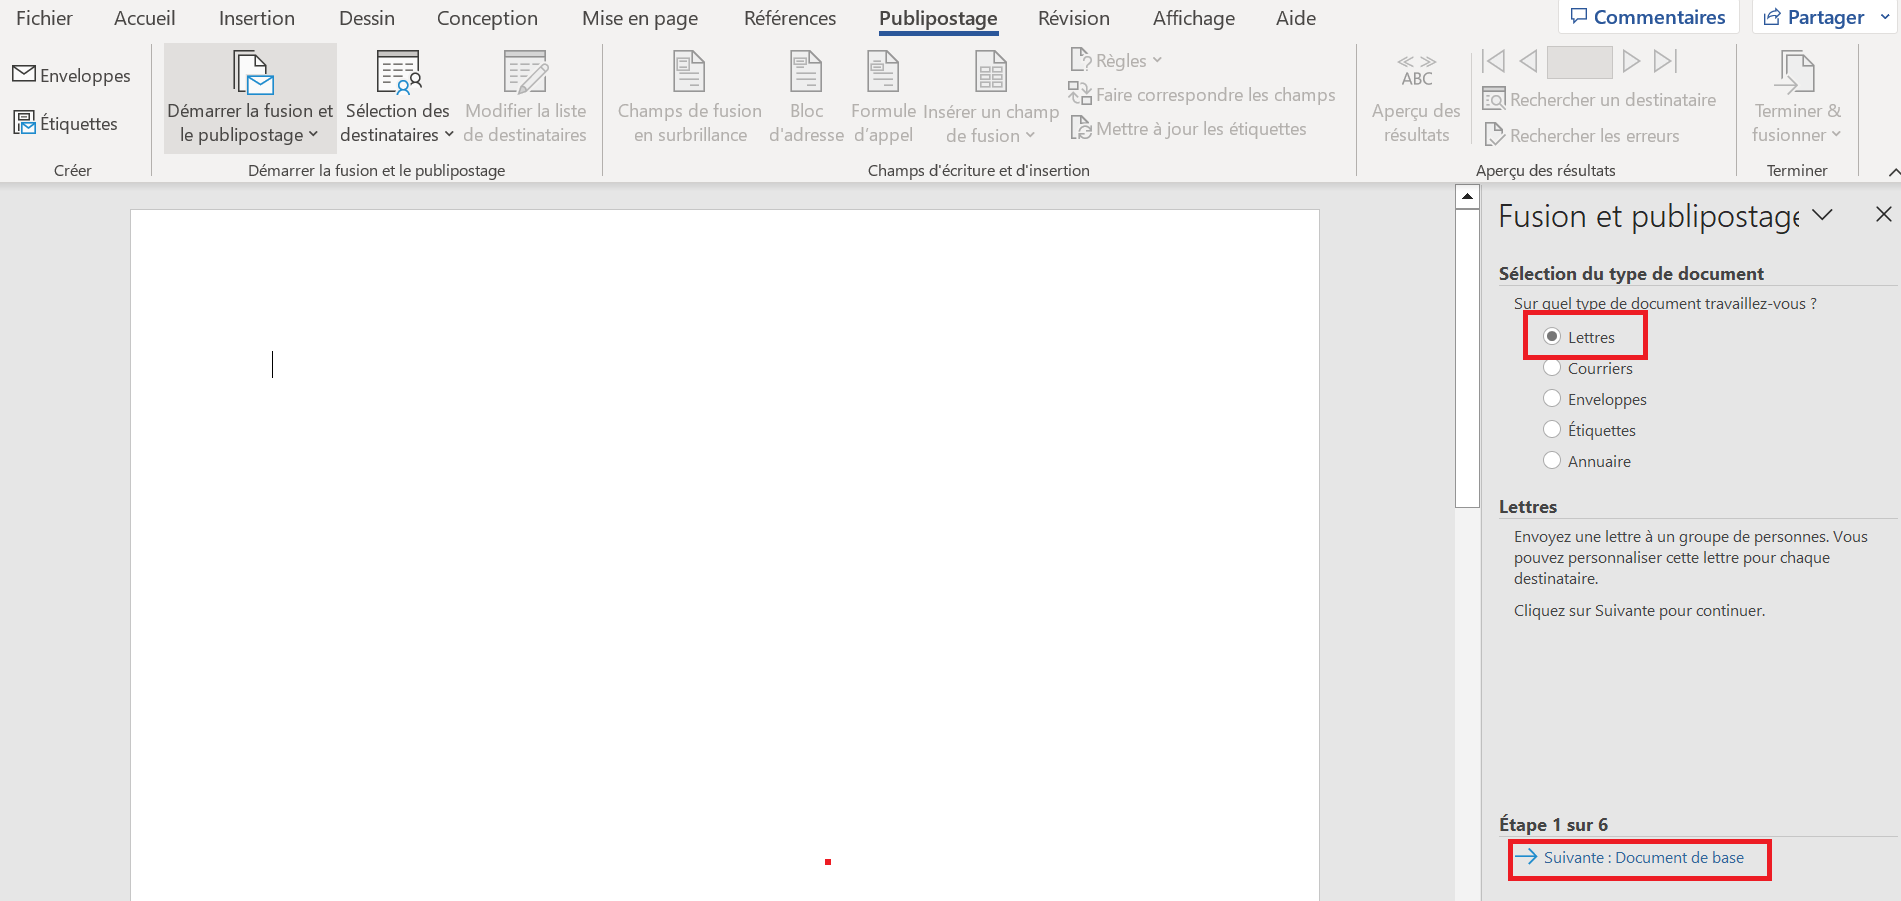Click the Formule d'appel icon

(882, 73)
